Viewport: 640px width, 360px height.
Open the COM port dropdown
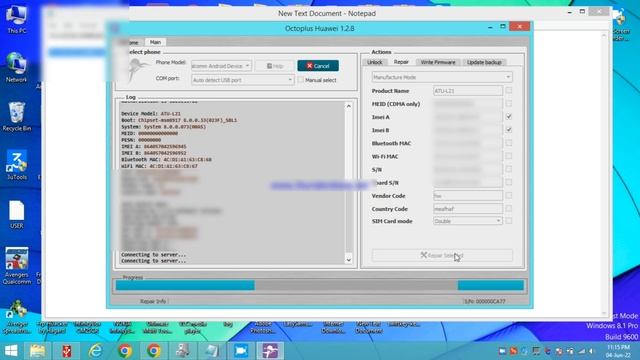click(x=242, y=80)
